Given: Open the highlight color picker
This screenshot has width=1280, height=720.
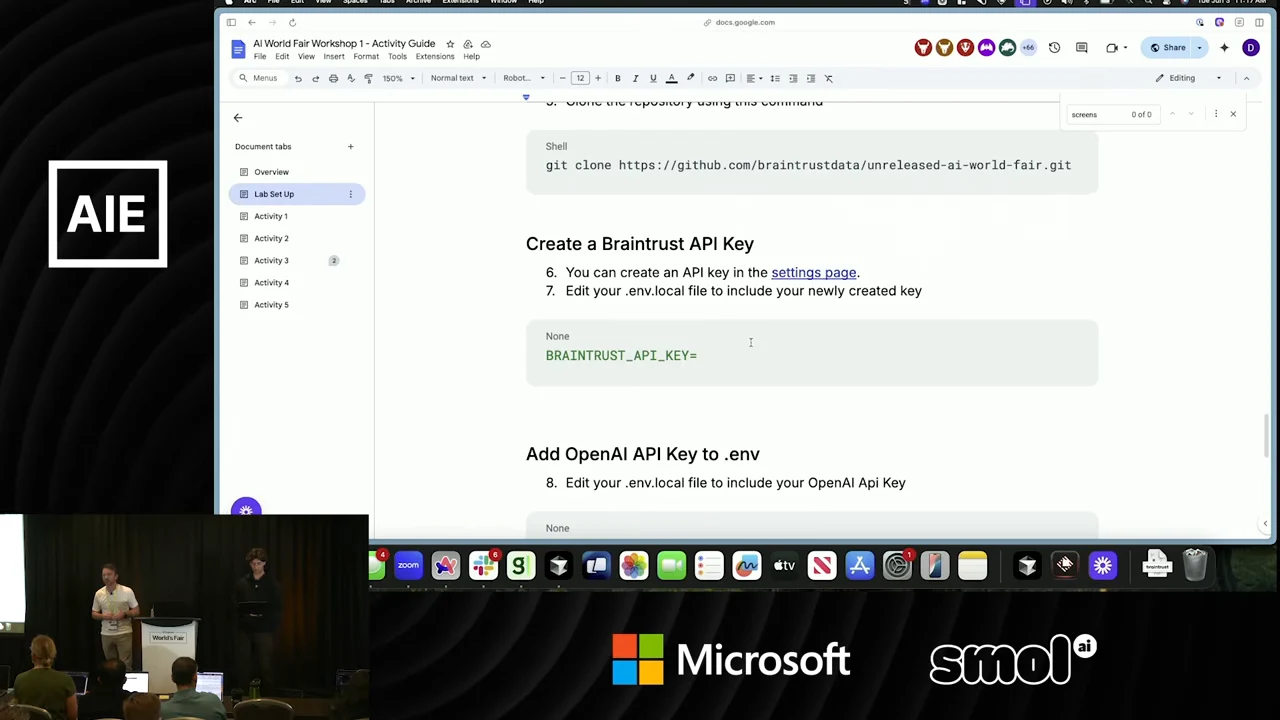Looking at the screenshot, I should tap(690, 78).
